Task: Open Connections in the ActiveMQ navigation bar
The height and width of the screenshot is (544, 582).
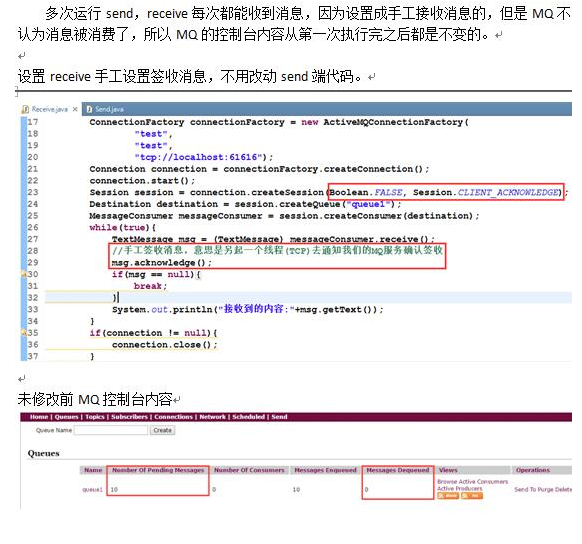Action: [173, 417]
